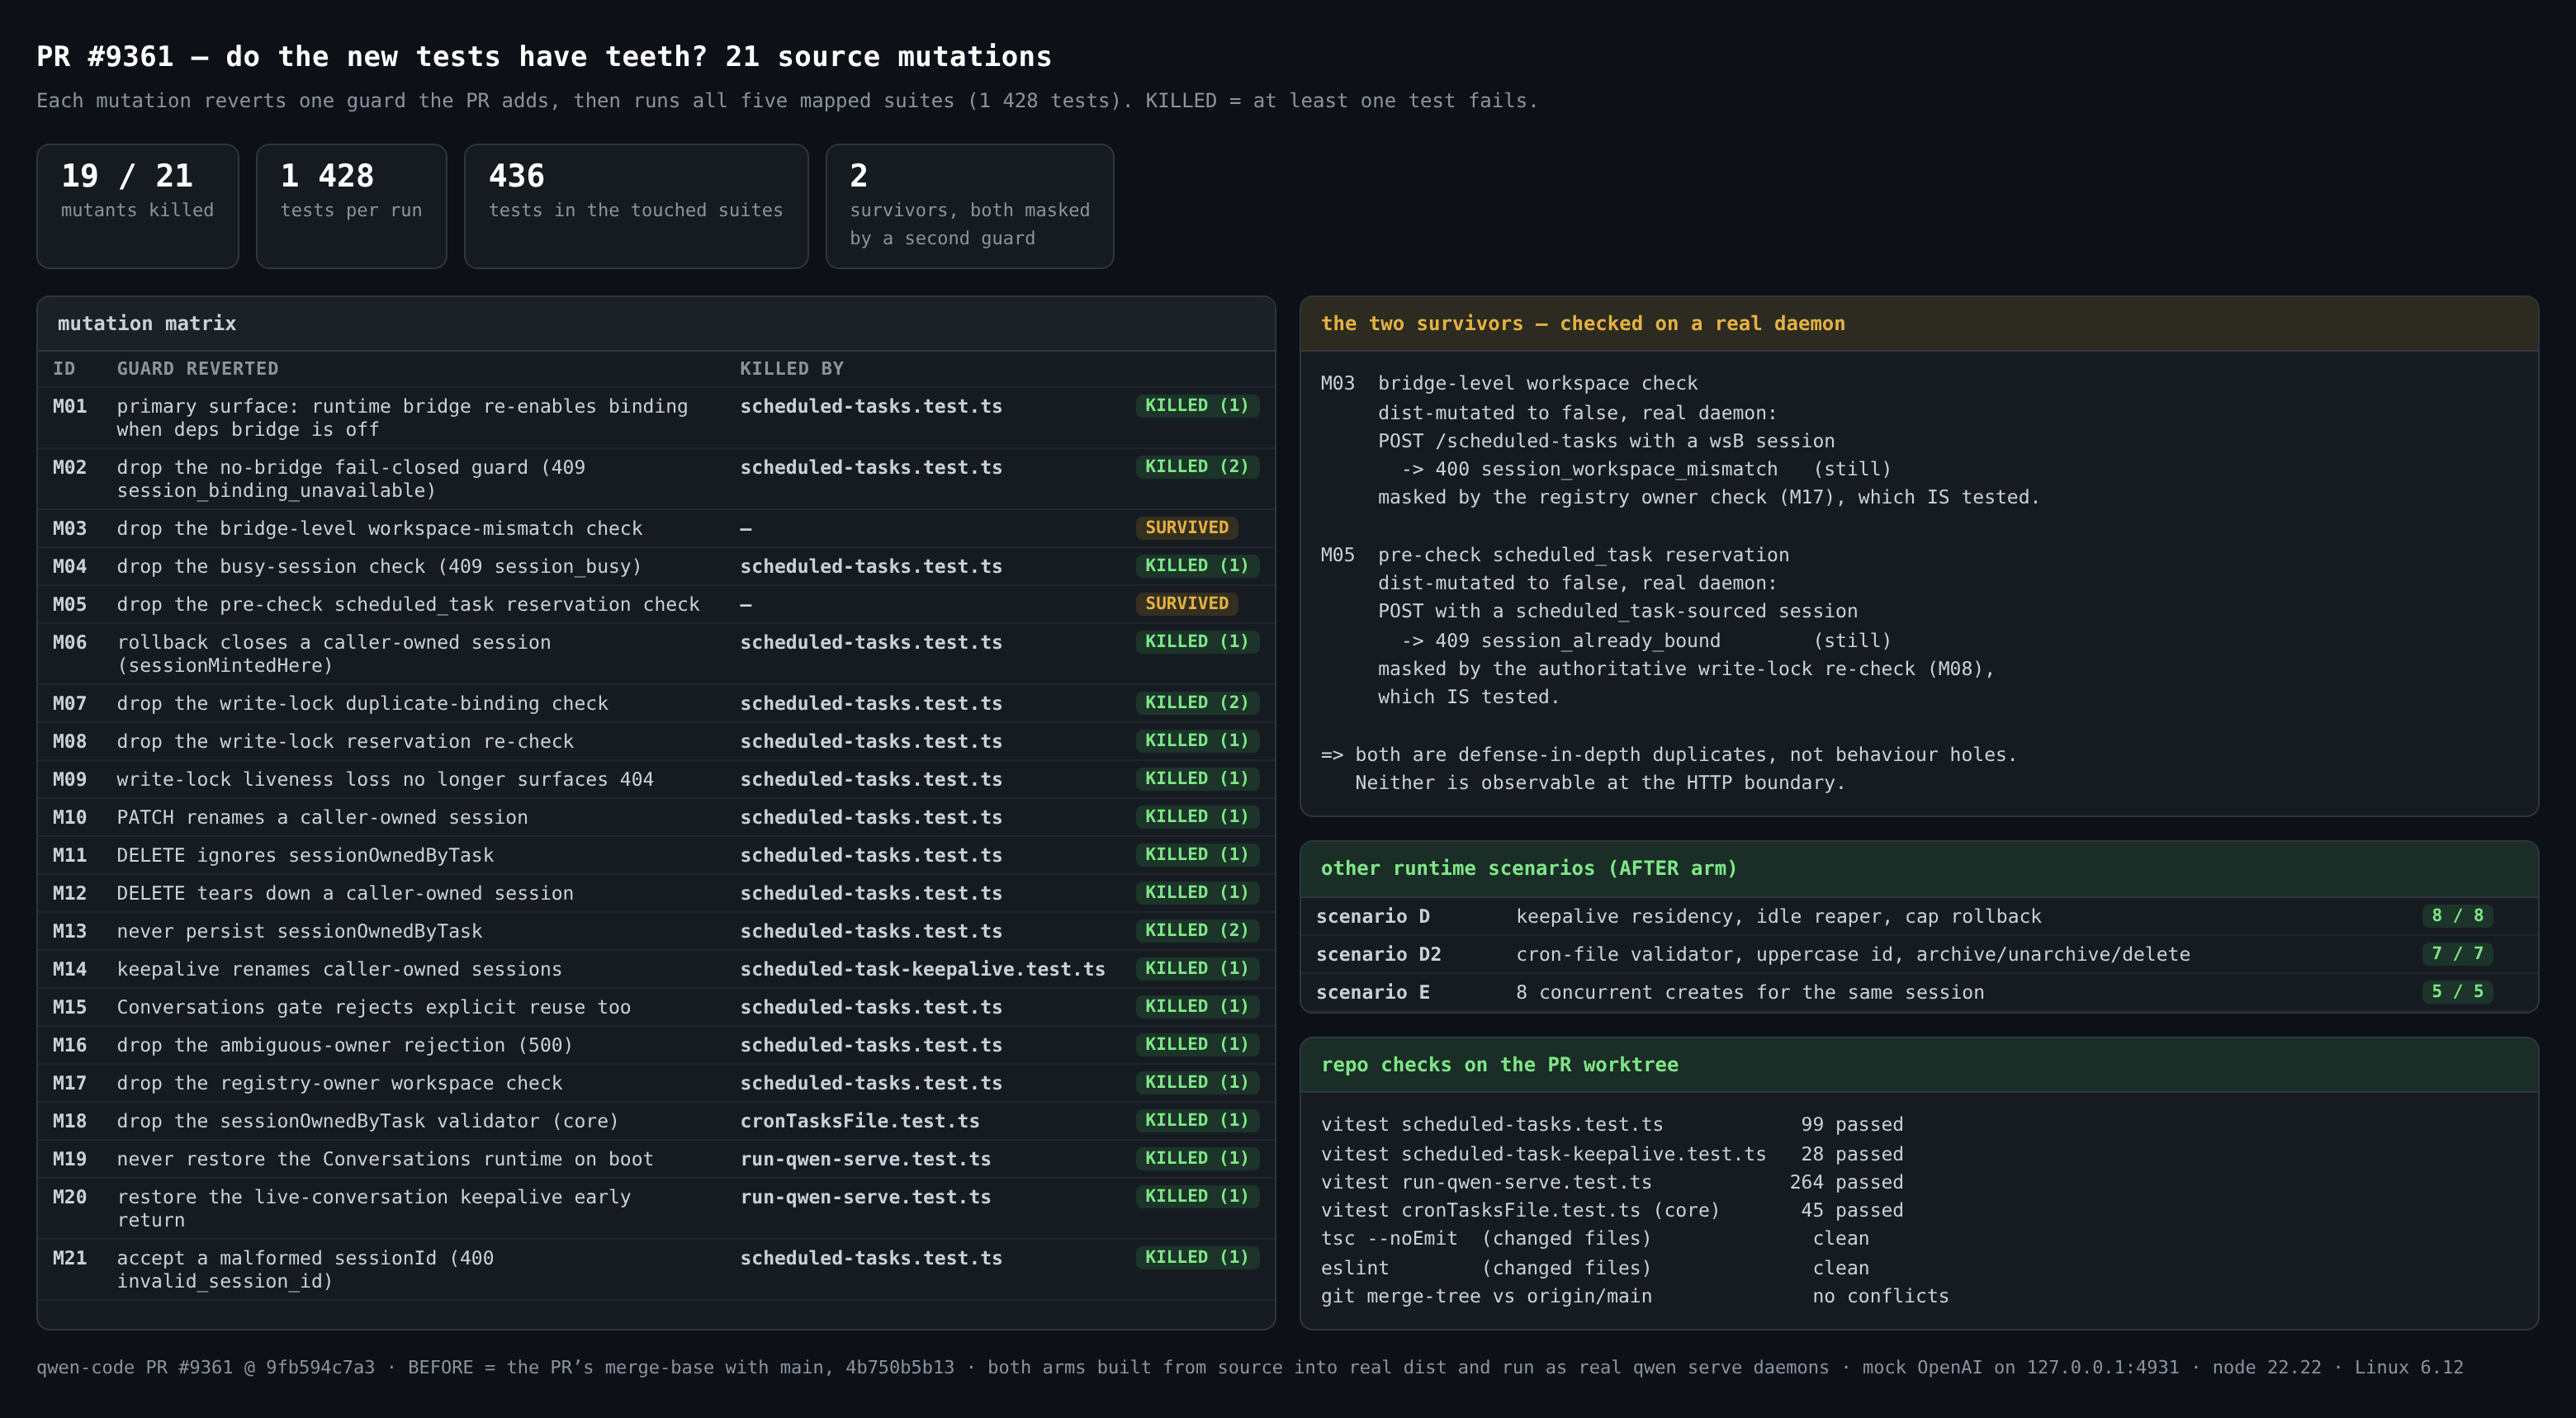Click the '8 / 8' score badge

pyautogui.click(x=2457, y=916)
